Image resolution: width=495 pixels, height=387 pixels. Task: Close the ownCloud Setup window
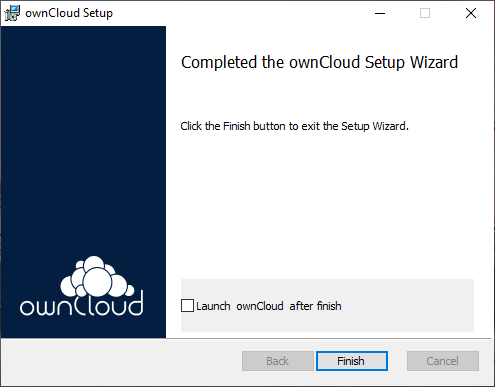tap(471, 13)
